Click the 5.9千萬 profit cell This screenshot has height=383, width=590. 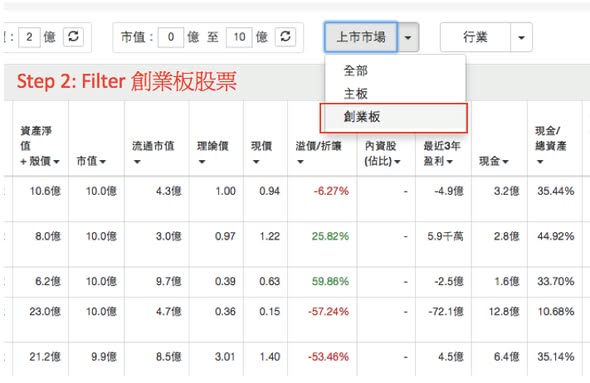[445, 236]
